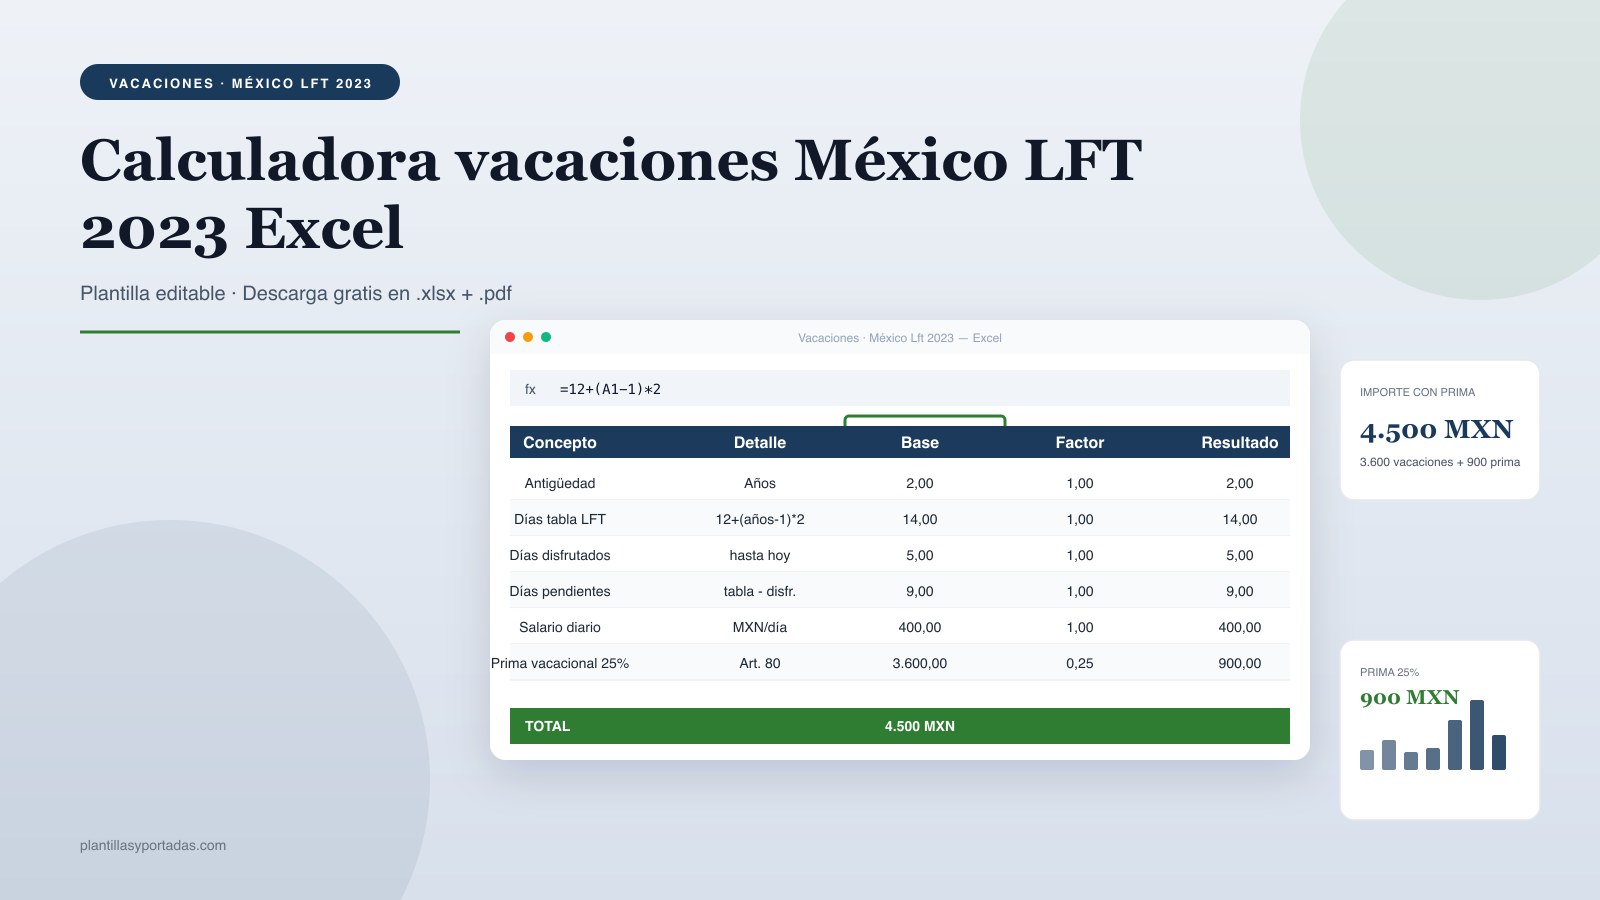The width and height of the screenshot is (1600, 900).
Task: Click Resultado value 5,00 in Días disfrutados row
Action: 1240,555
